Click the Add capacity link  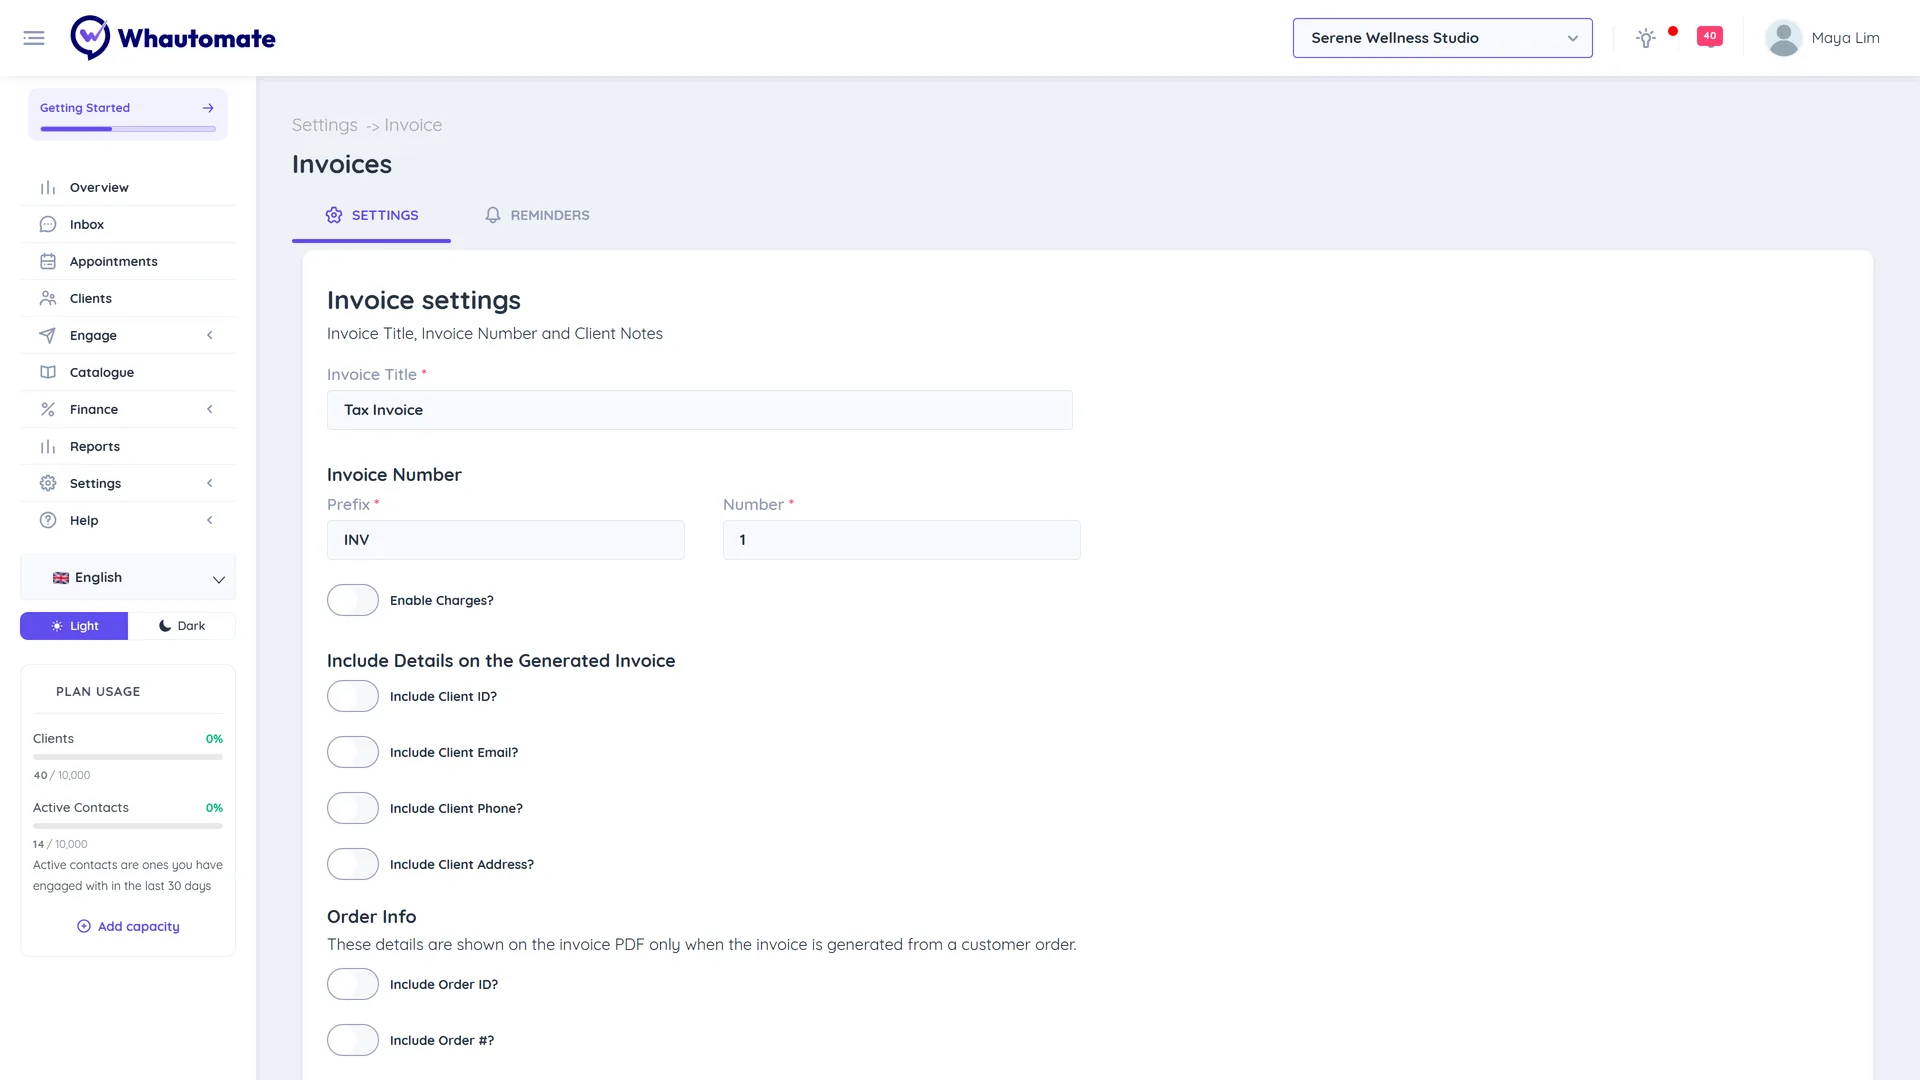pyautogui.click(x=128, y=927)
